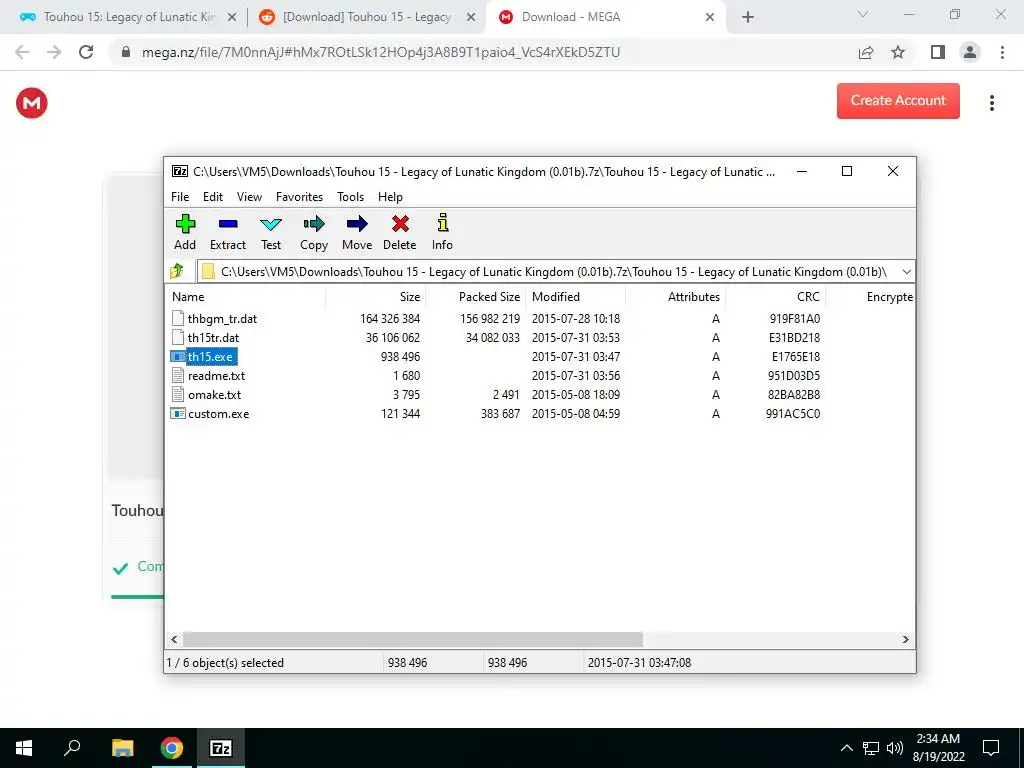This screenshot has height=768, width=1024.
Task: Expand the 7-Zip address path dropdown
Action: [906, 272]
